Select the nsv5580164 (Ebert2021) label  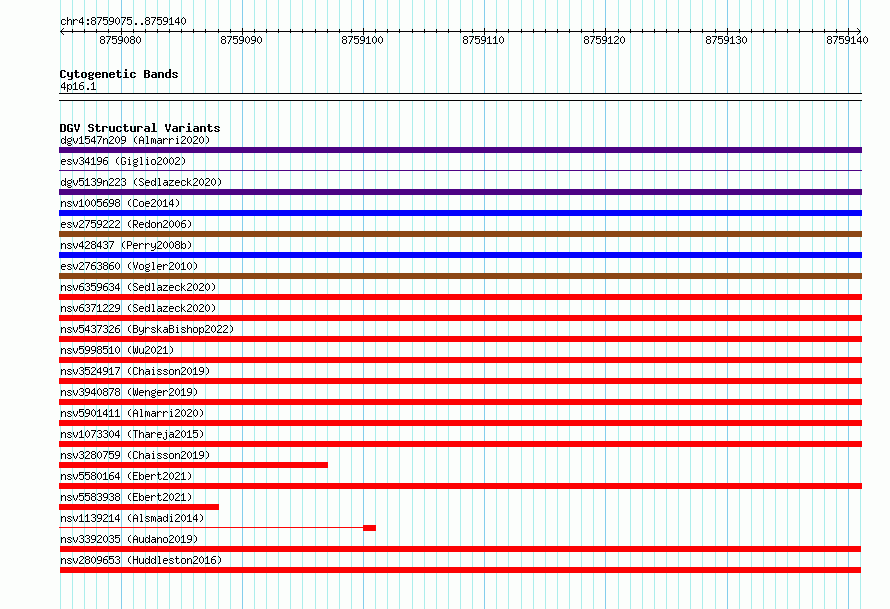tap(126, 476)
